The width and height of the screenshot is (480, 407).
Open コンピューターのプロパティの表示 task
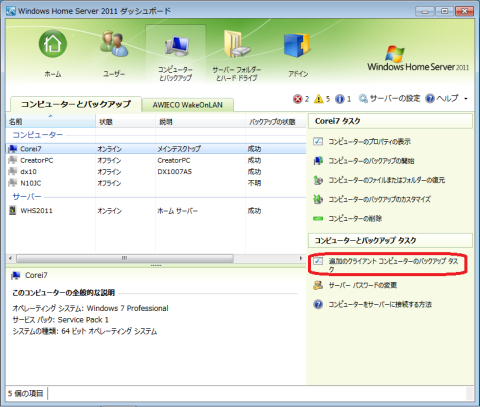(369, 142)
